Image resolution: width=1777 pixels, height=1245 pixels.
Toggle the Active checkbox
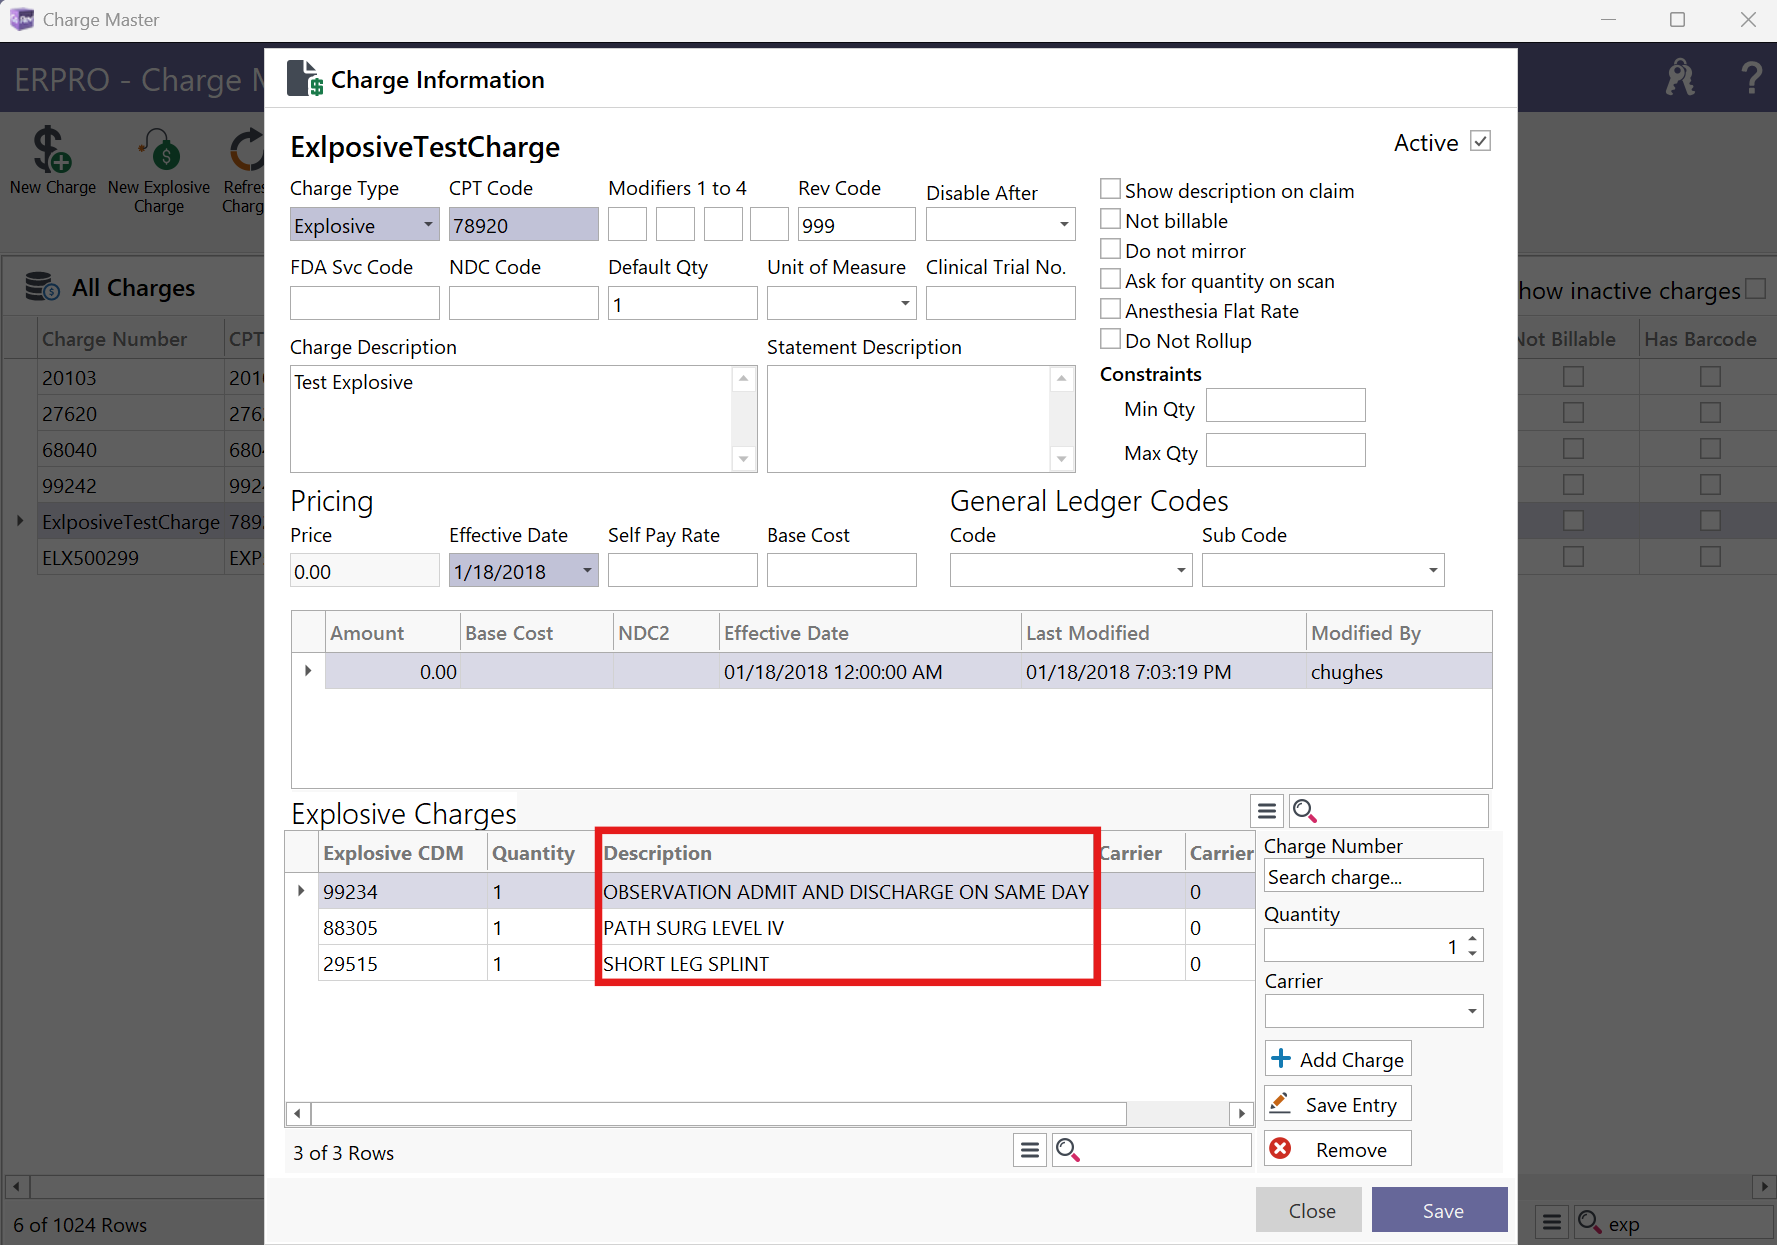point(1481,141)
